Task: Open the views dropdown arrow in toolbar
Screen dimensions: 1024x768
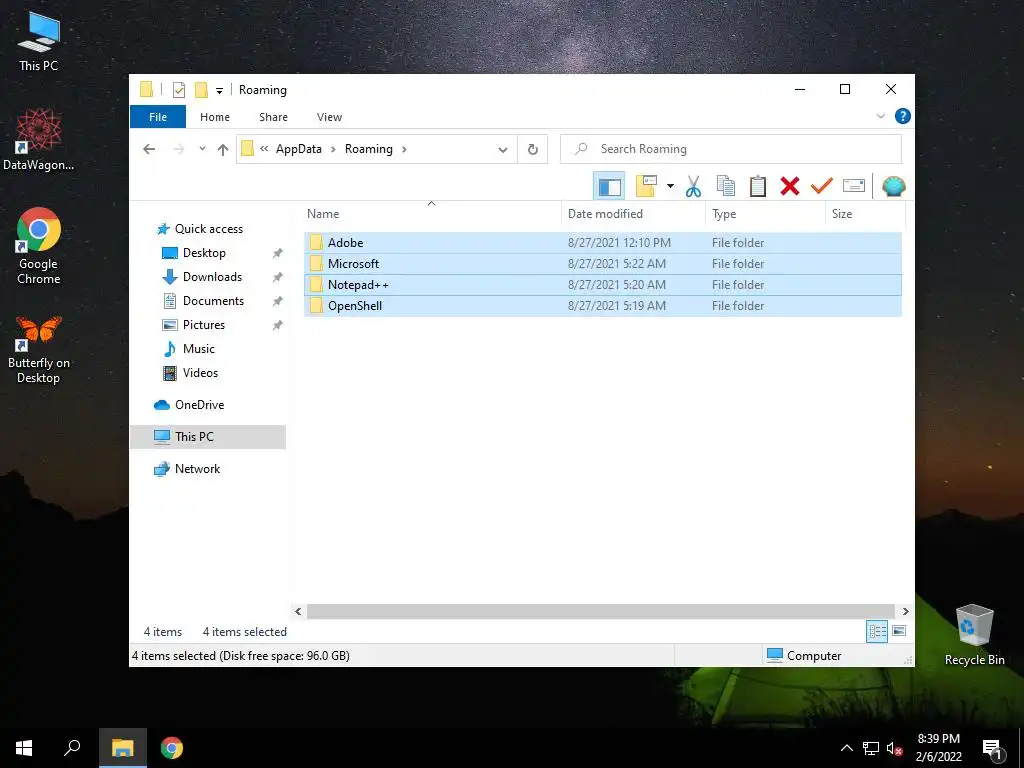Action: point(670,187)
